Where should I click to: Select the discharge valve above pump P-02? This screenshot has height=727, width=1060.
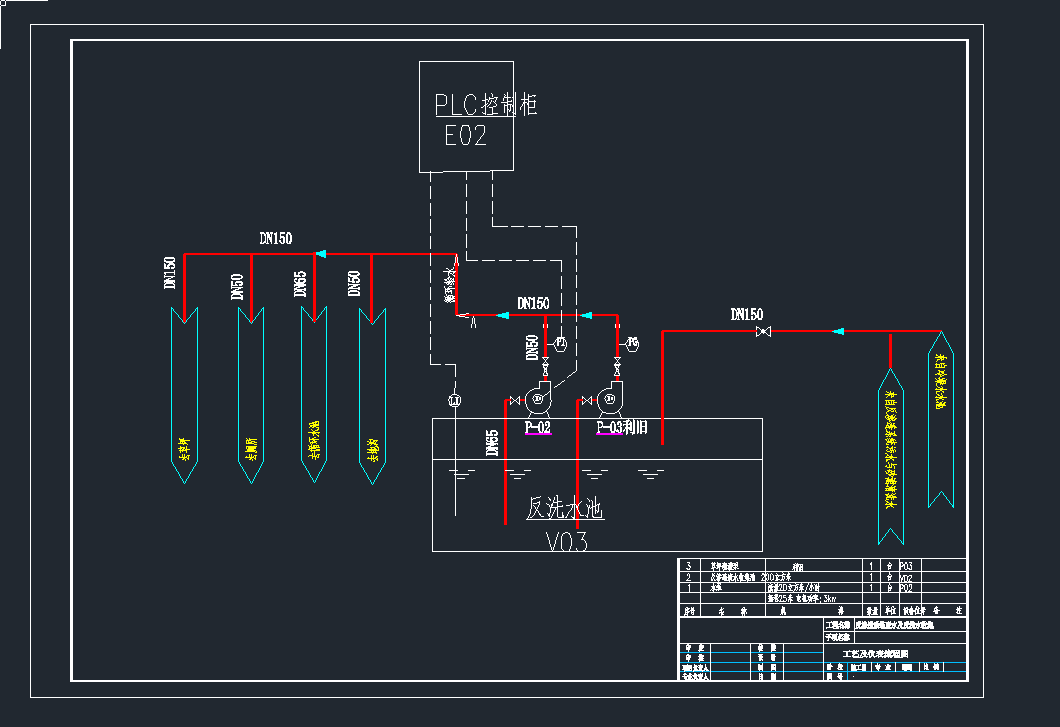(546, 367)
